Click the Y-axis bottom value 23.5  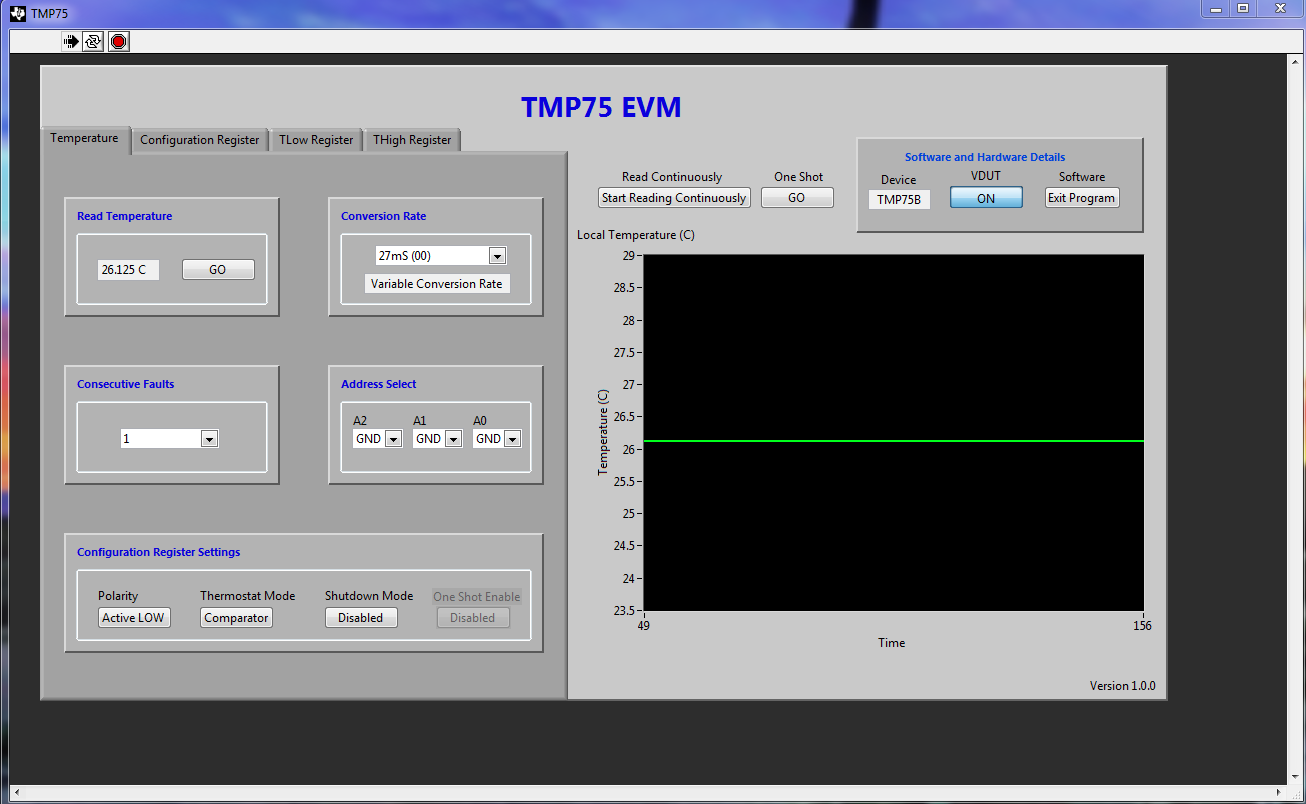pos(624,611)
